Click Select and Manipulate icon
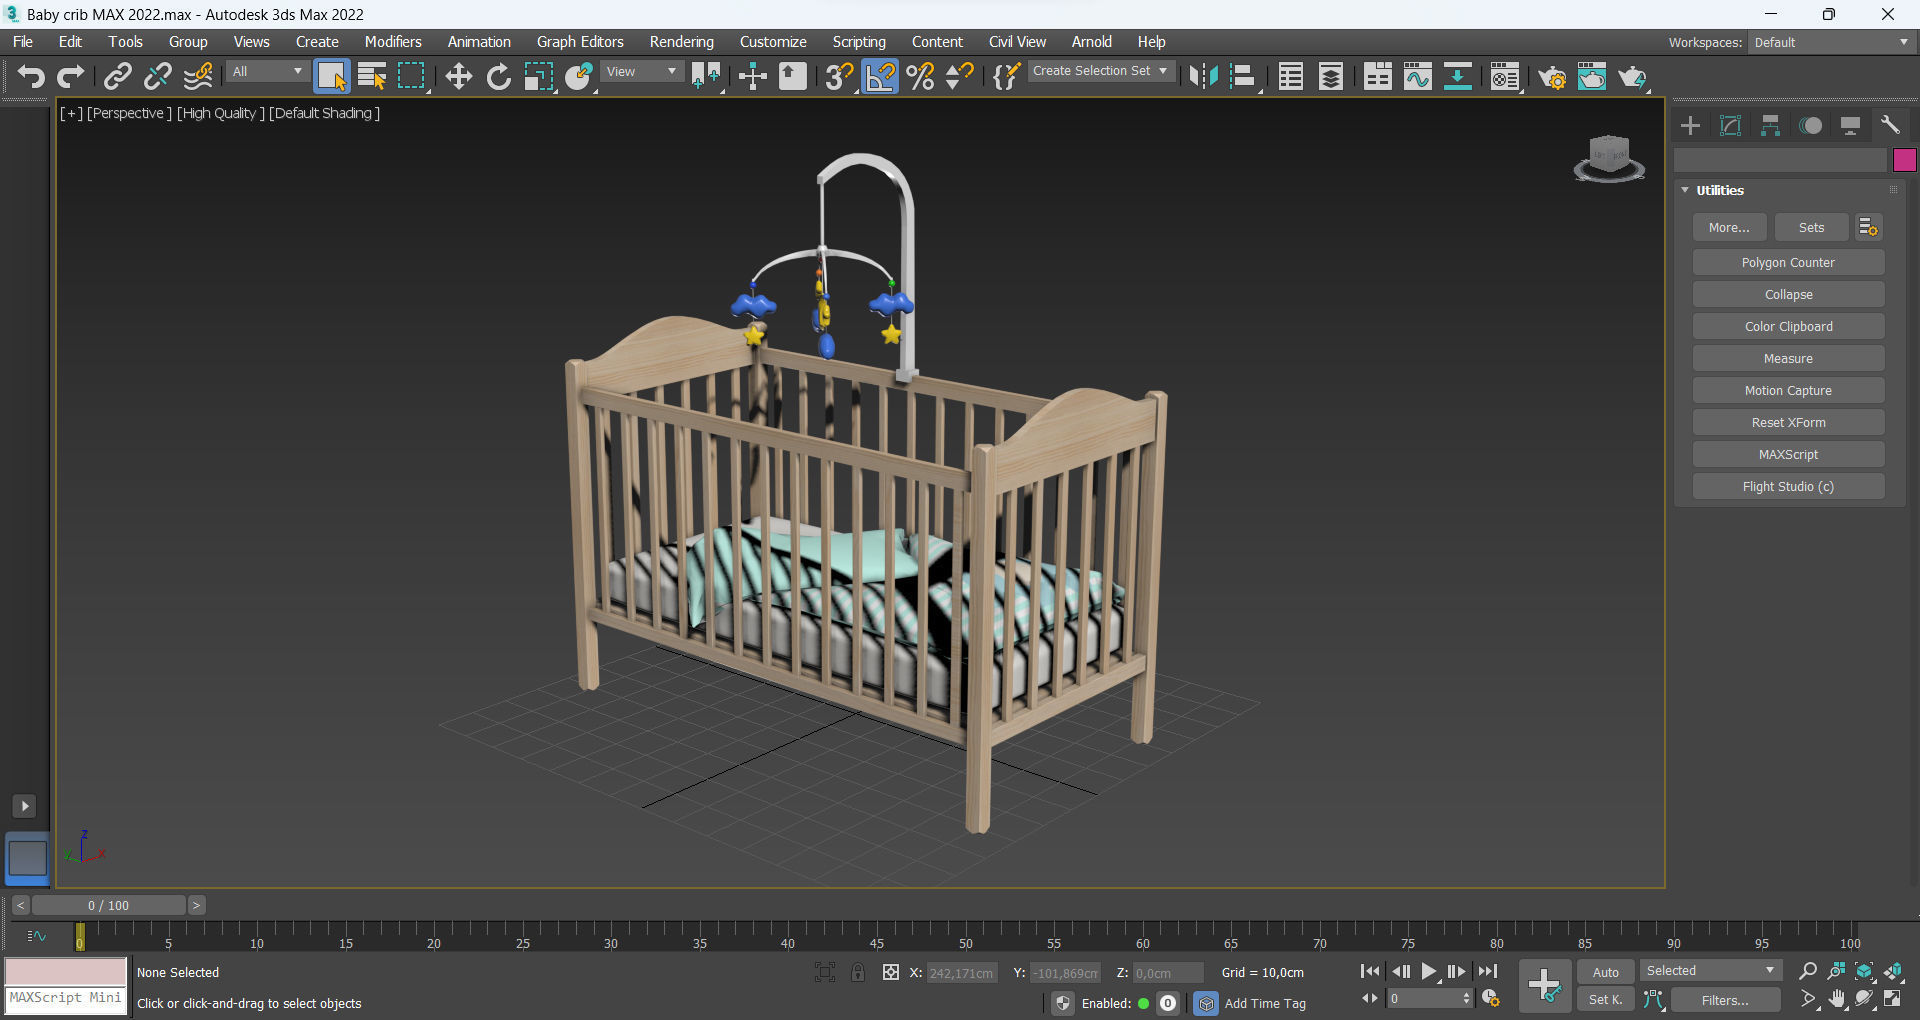The width and height of the screenshot is (1920, 1020). (752, 77)
